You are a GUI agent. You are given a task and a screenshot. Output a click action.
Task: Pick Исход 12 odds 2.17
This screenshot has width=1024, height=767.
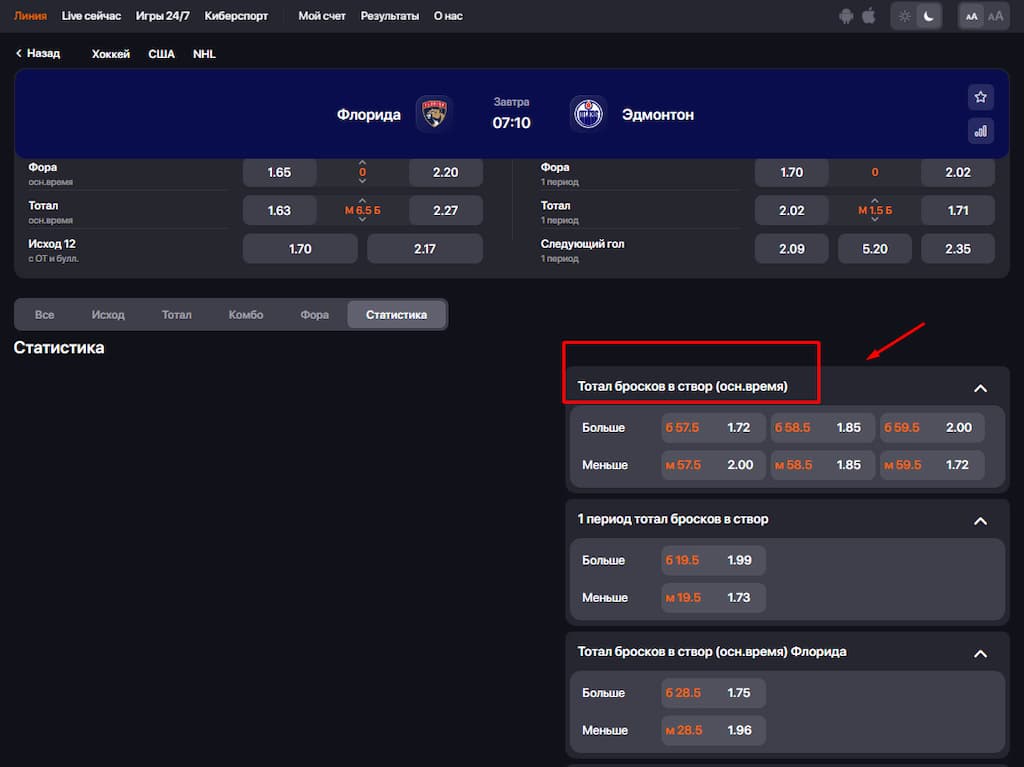tap(424, 249)
